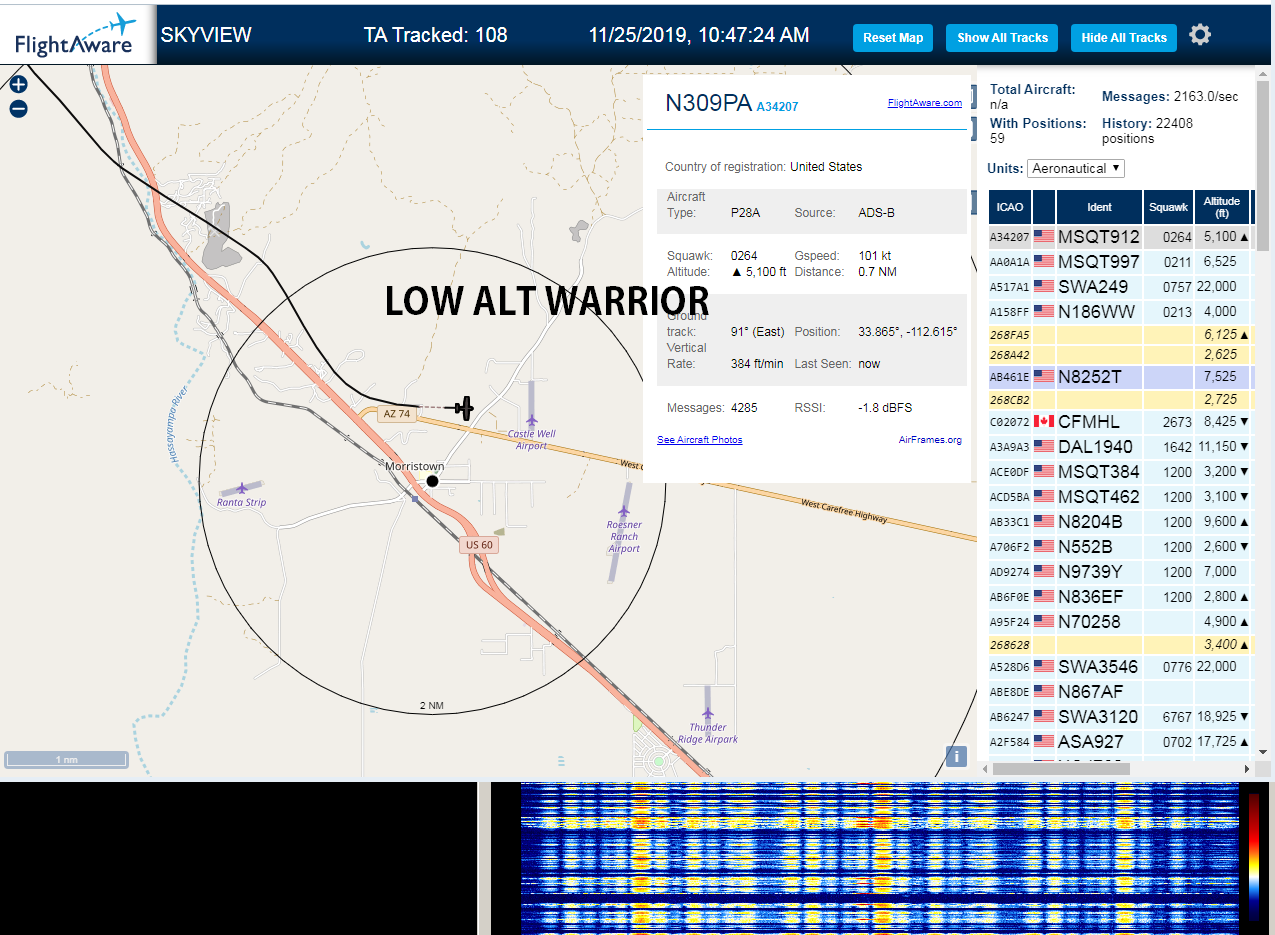Zoom out the map with minus icon
The height and width of the screenshot is (935, 1275).
pyautogui.click(x=18, y=109)
